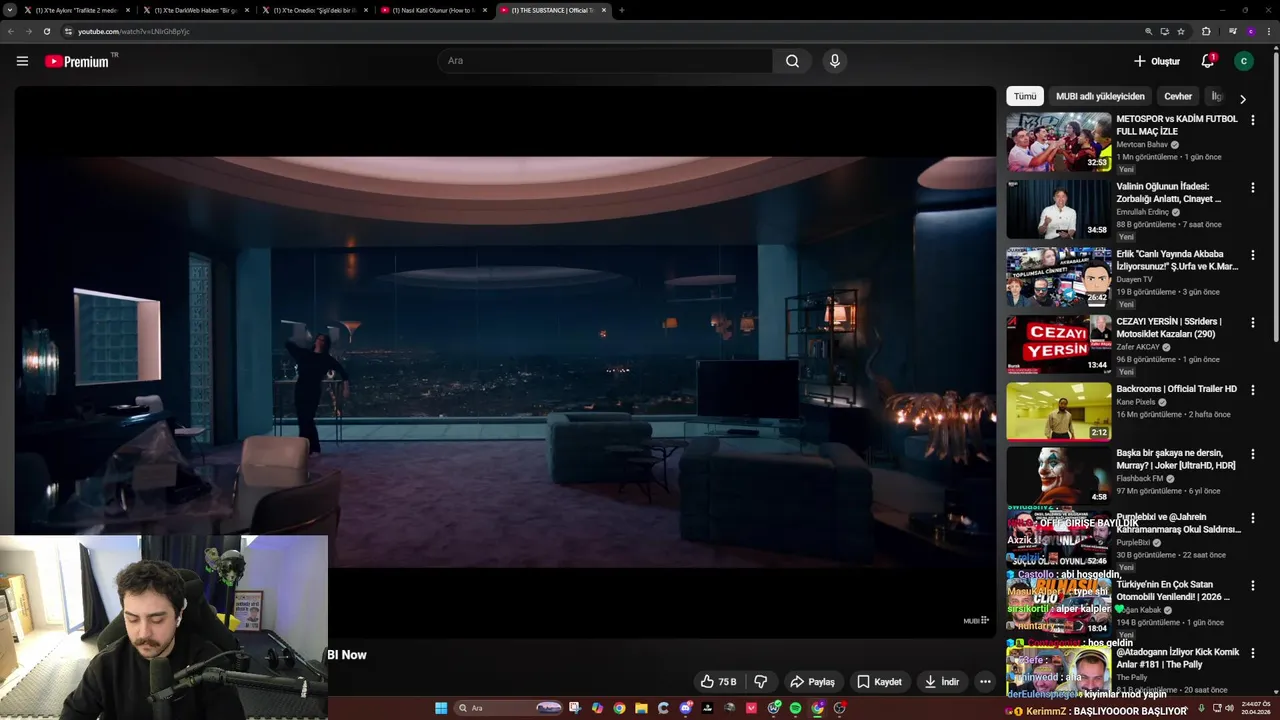The image size is (1280, 720).
Task: Open Erlik Canlı Yayında thumbnail
Action: point(1058,277)
